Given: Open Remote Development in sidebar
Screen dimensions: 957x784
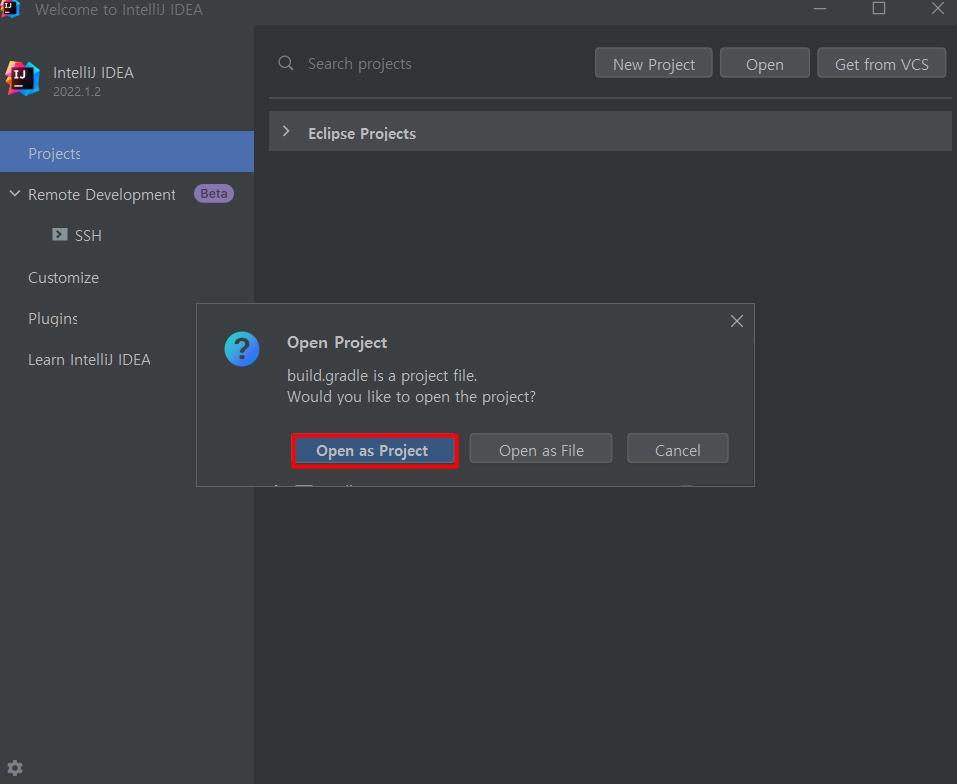Looking at the screenshot, I should pos(102,195).
